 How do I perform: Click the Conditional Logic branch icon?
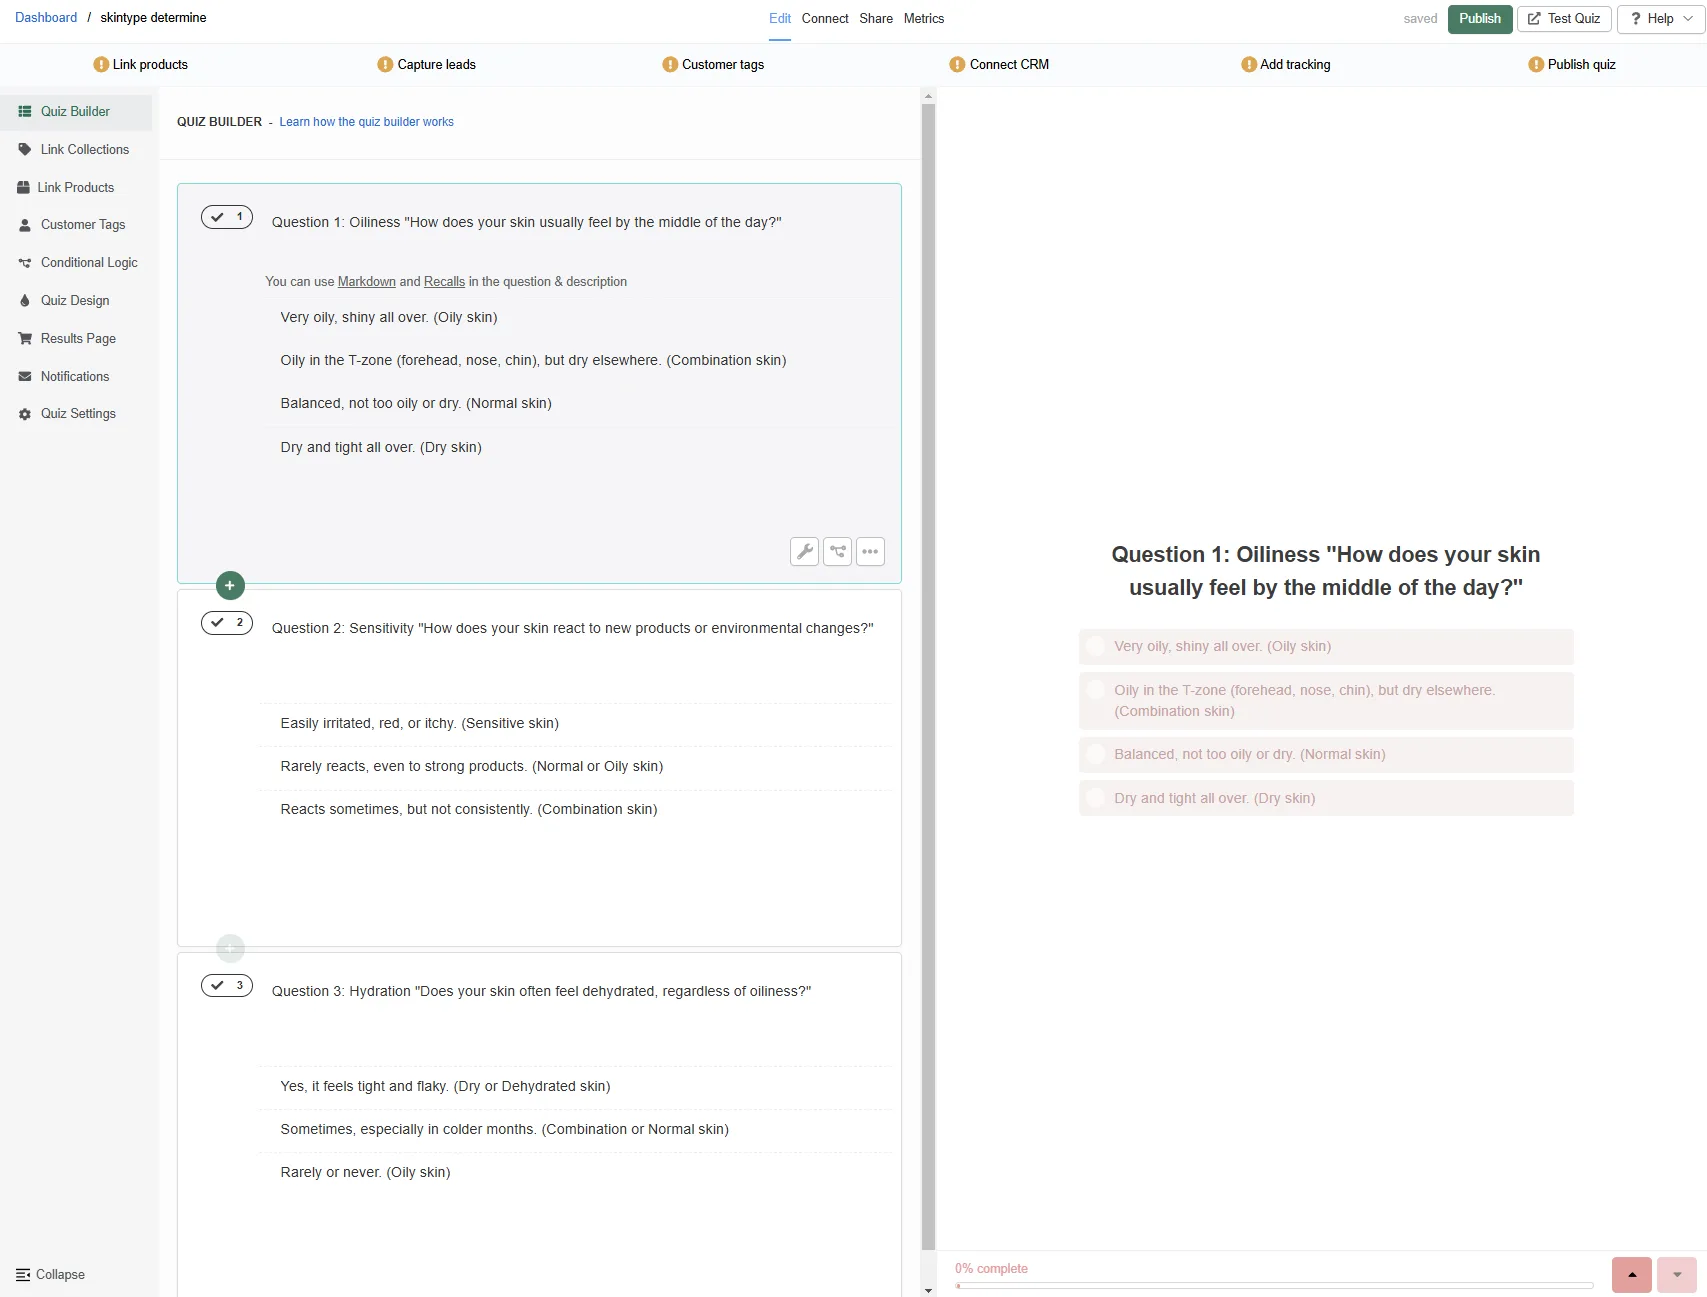(x=25, y=263)
